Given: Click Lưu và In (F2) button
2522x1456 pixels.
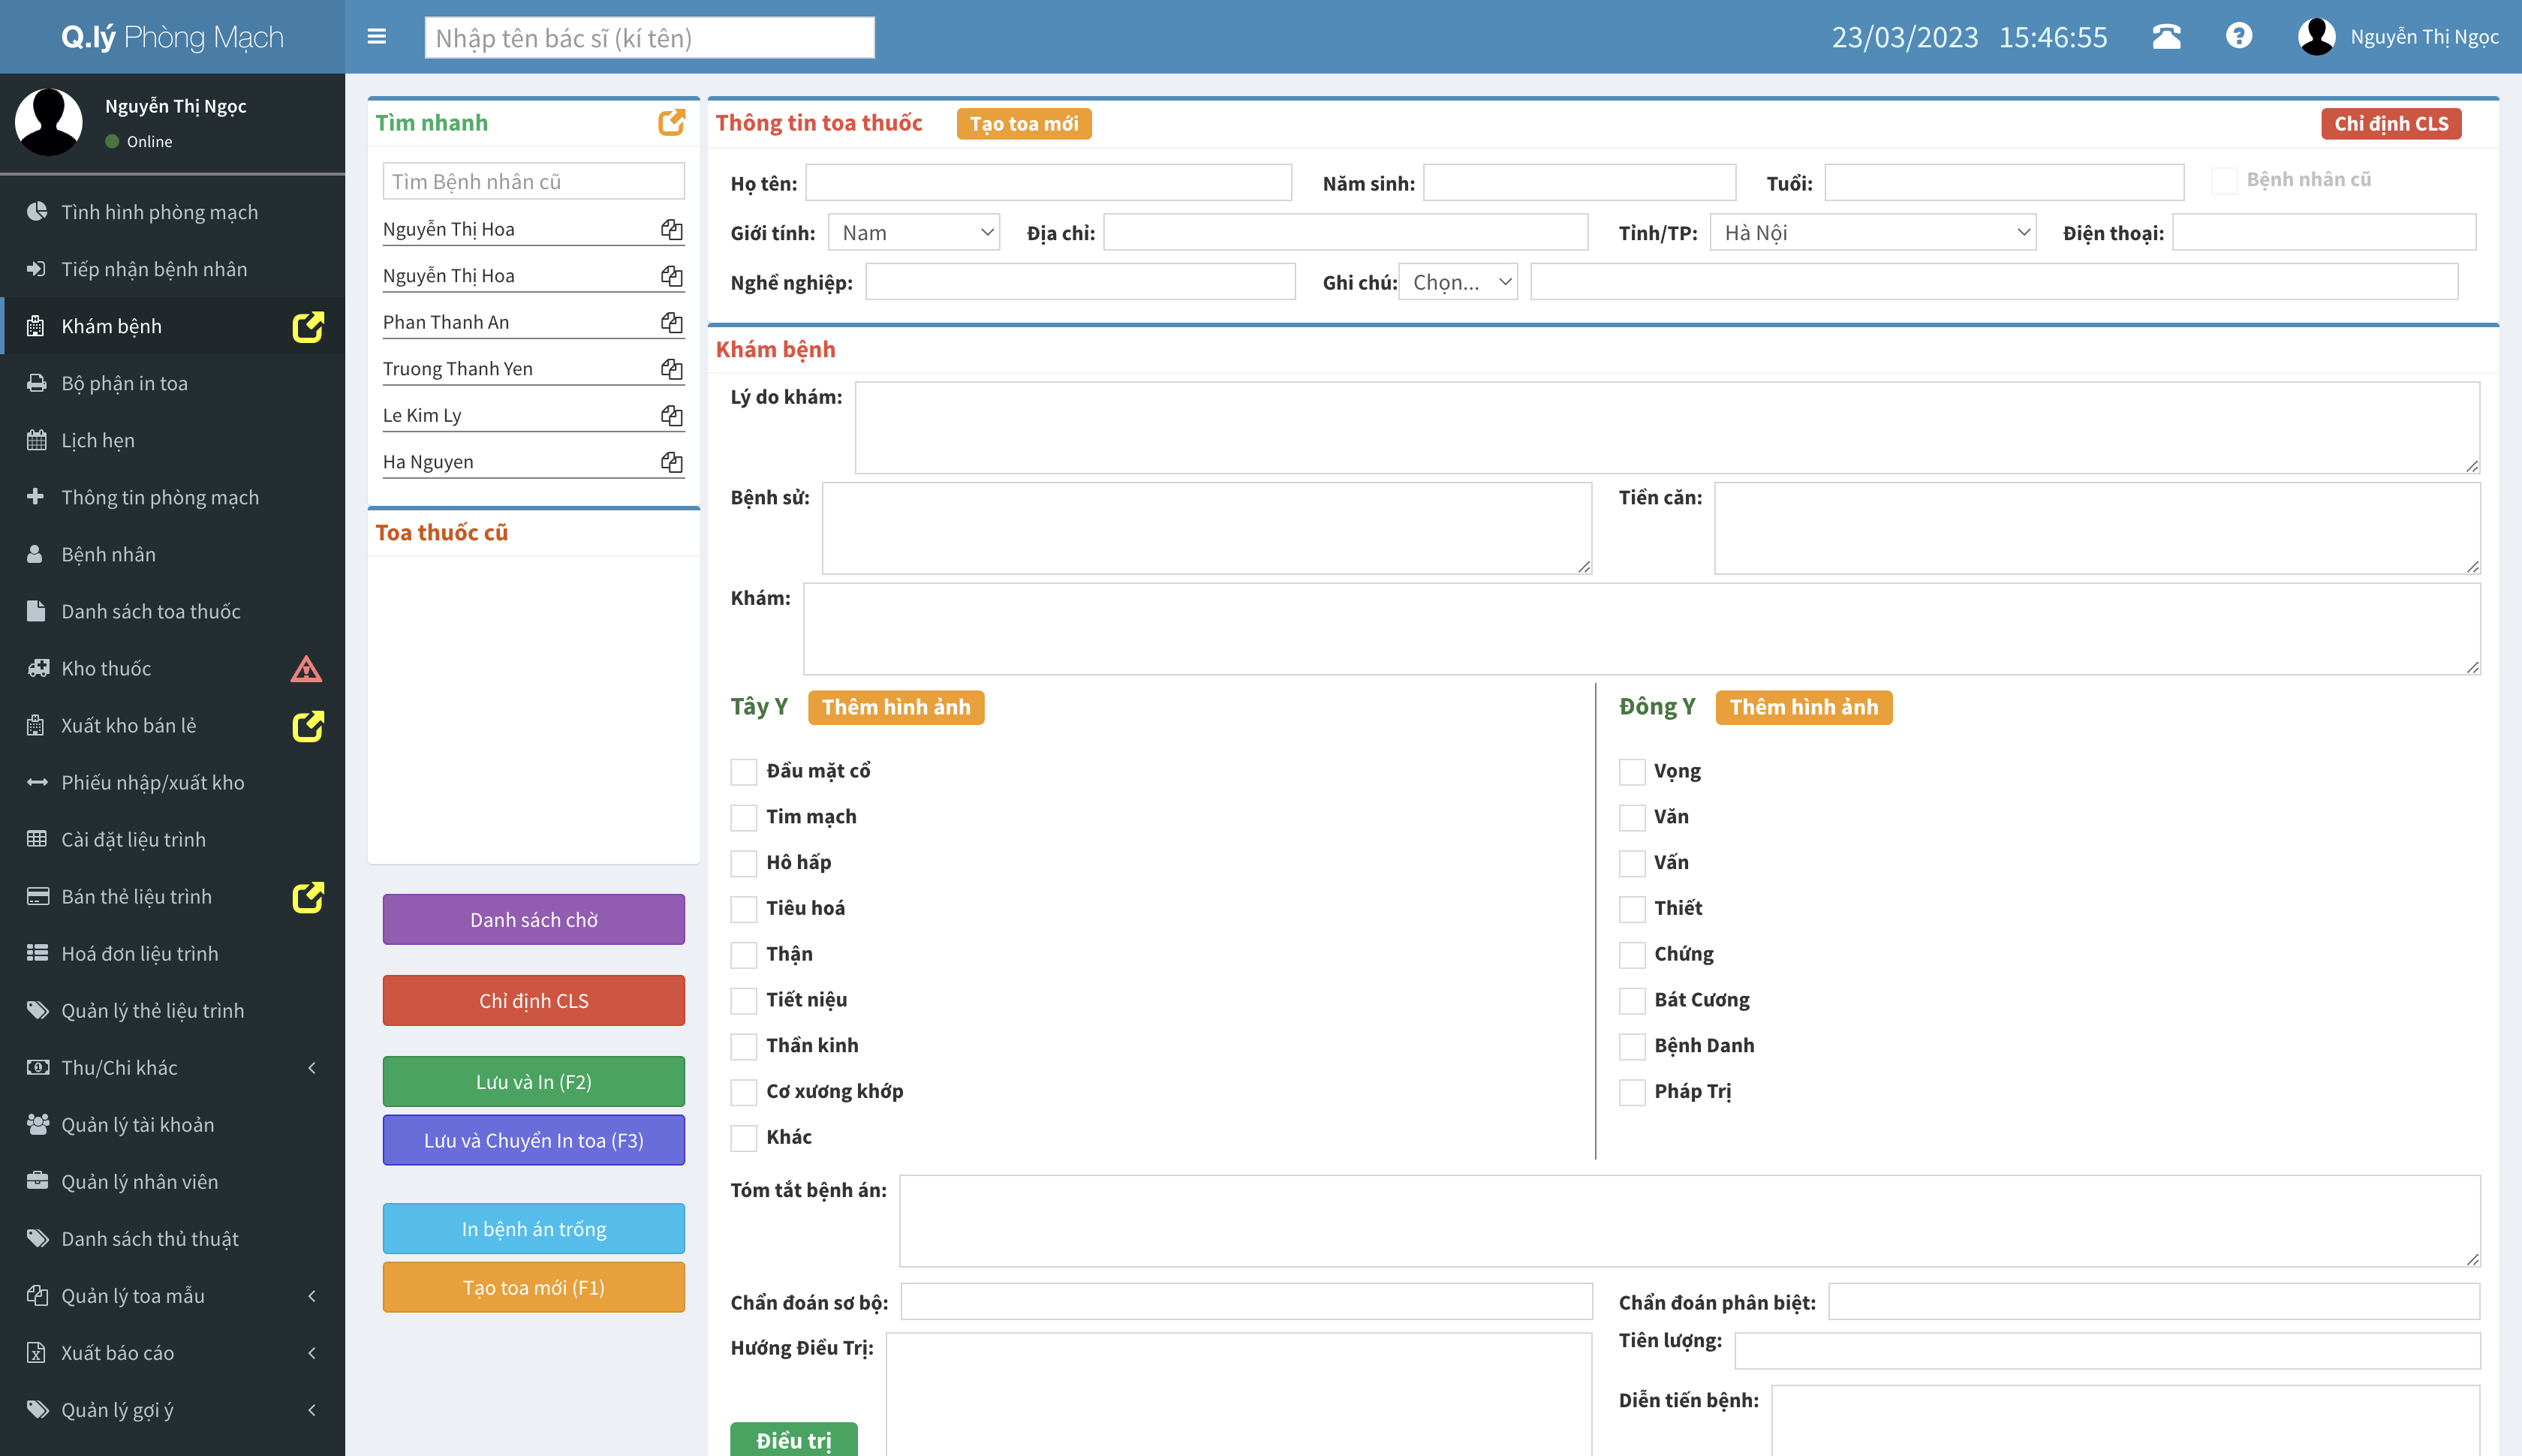Looking at the screenshot, I should pyautogui.click(x=533, y=1081).
